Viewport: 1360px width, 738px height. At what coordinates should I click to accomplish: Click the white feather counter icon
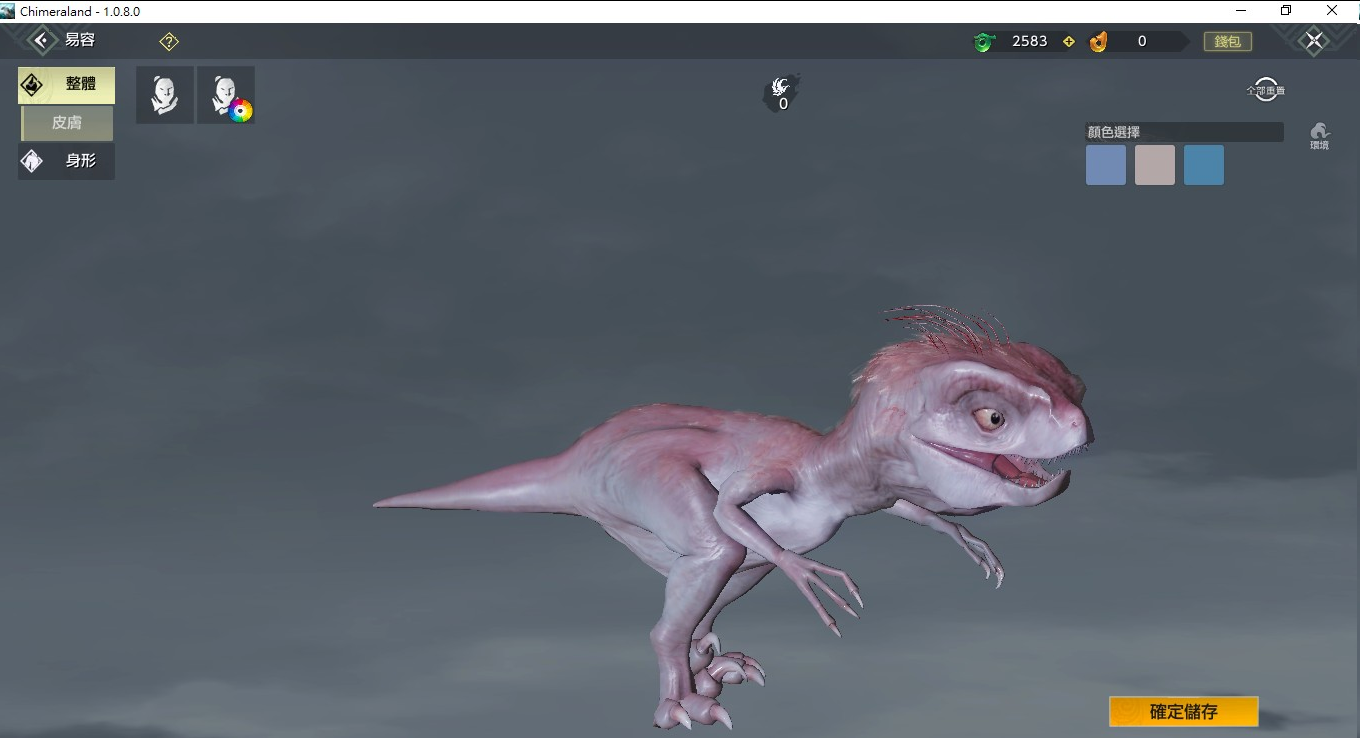(782, 92)
